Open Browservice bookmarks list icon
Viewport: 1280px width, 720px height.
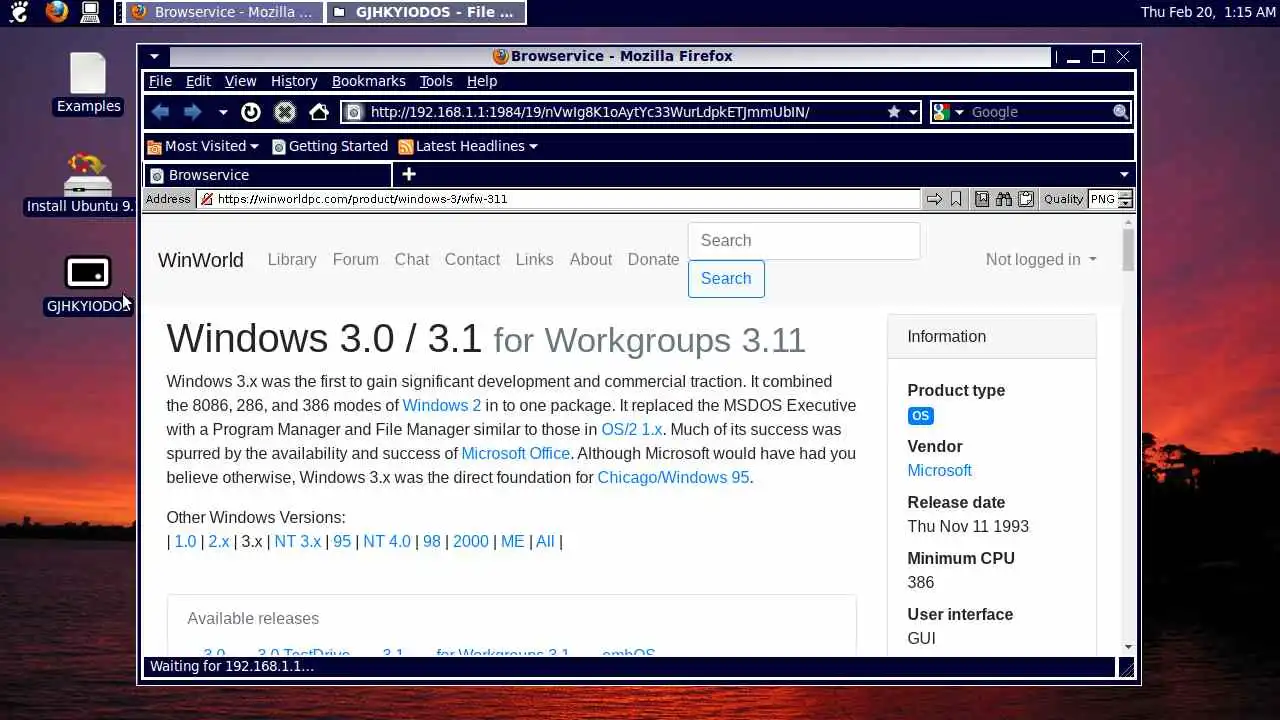pos(982,199)
